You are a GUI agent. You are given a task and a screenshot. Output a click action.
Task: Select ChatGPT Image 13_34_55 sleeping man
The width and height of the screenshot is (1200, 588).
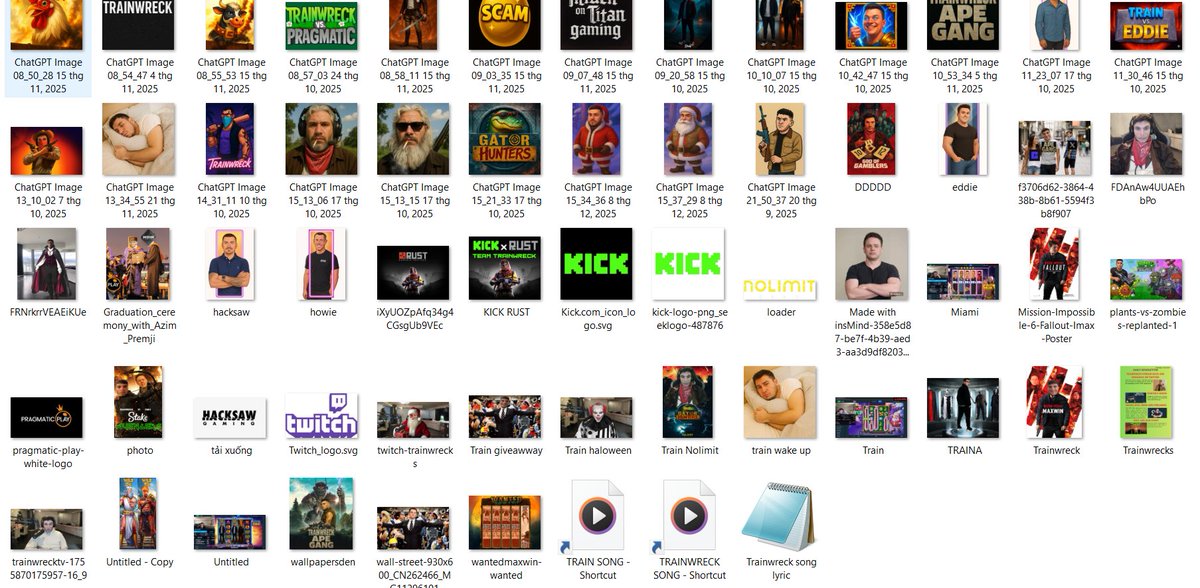coord(139,140)
